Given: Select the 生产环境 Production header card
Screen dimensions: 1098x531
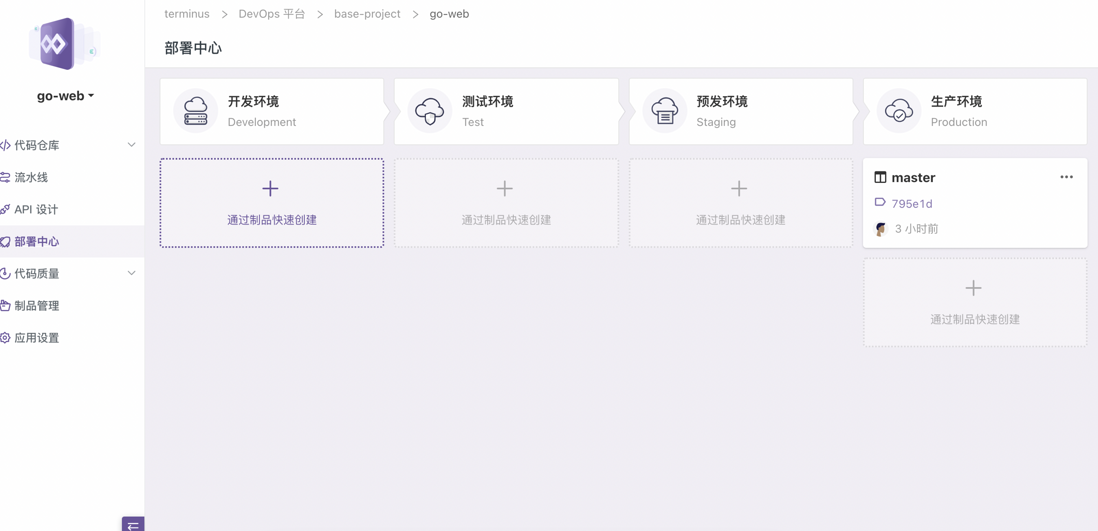Looking at the screenshot, I should (975, 111).
